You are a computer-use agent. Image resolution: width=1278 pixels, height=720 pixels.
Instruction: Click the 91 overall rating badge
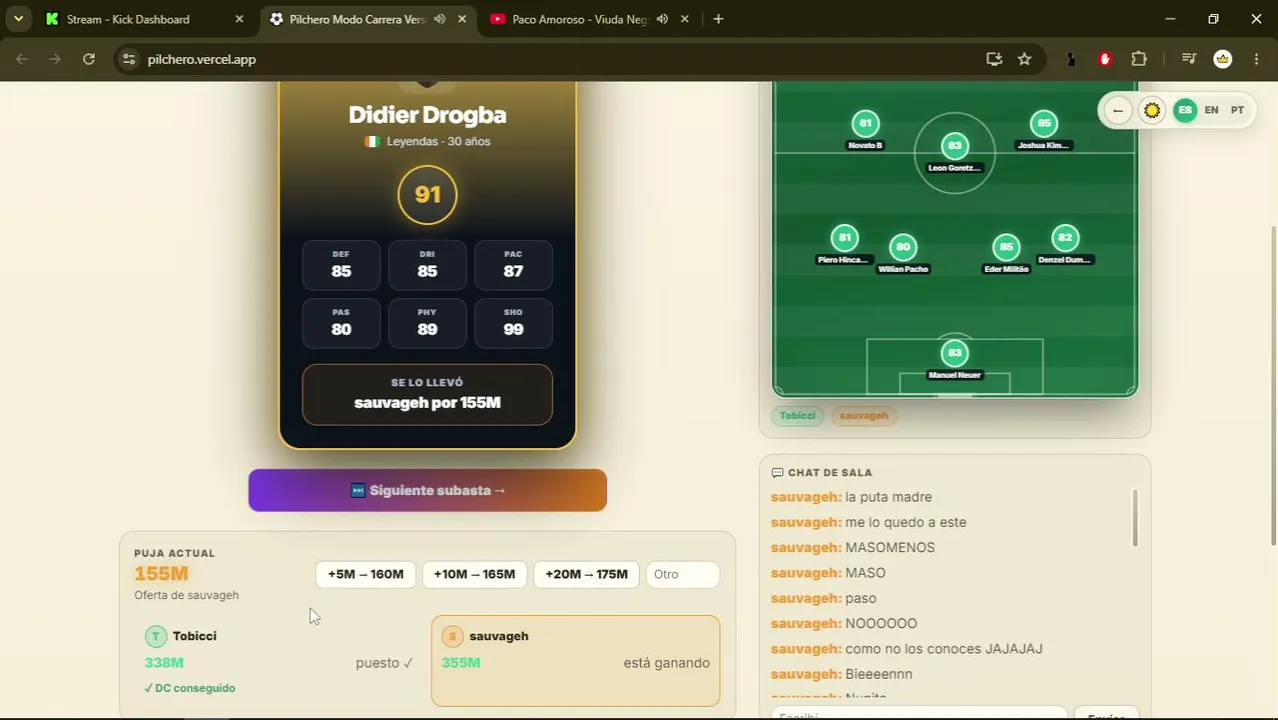coord(427,194)
